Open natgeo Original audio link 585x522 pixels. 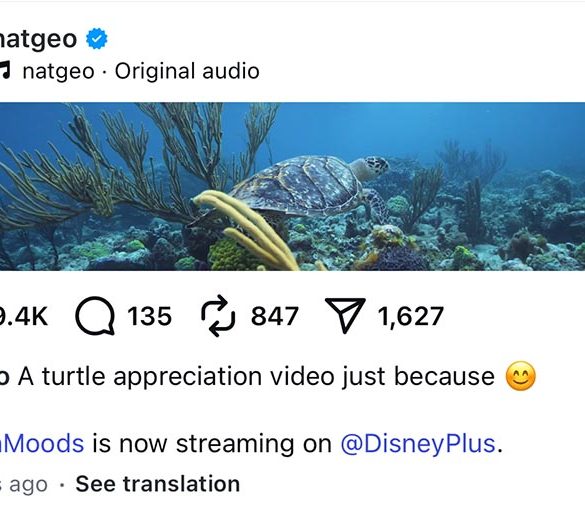[x=141, y=71]
